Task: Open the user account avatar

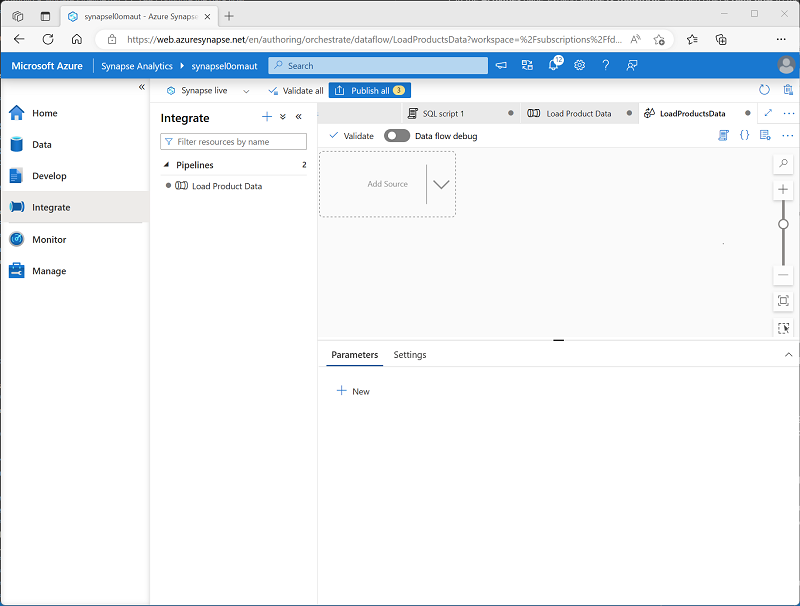Action: [x=786, y=65]
